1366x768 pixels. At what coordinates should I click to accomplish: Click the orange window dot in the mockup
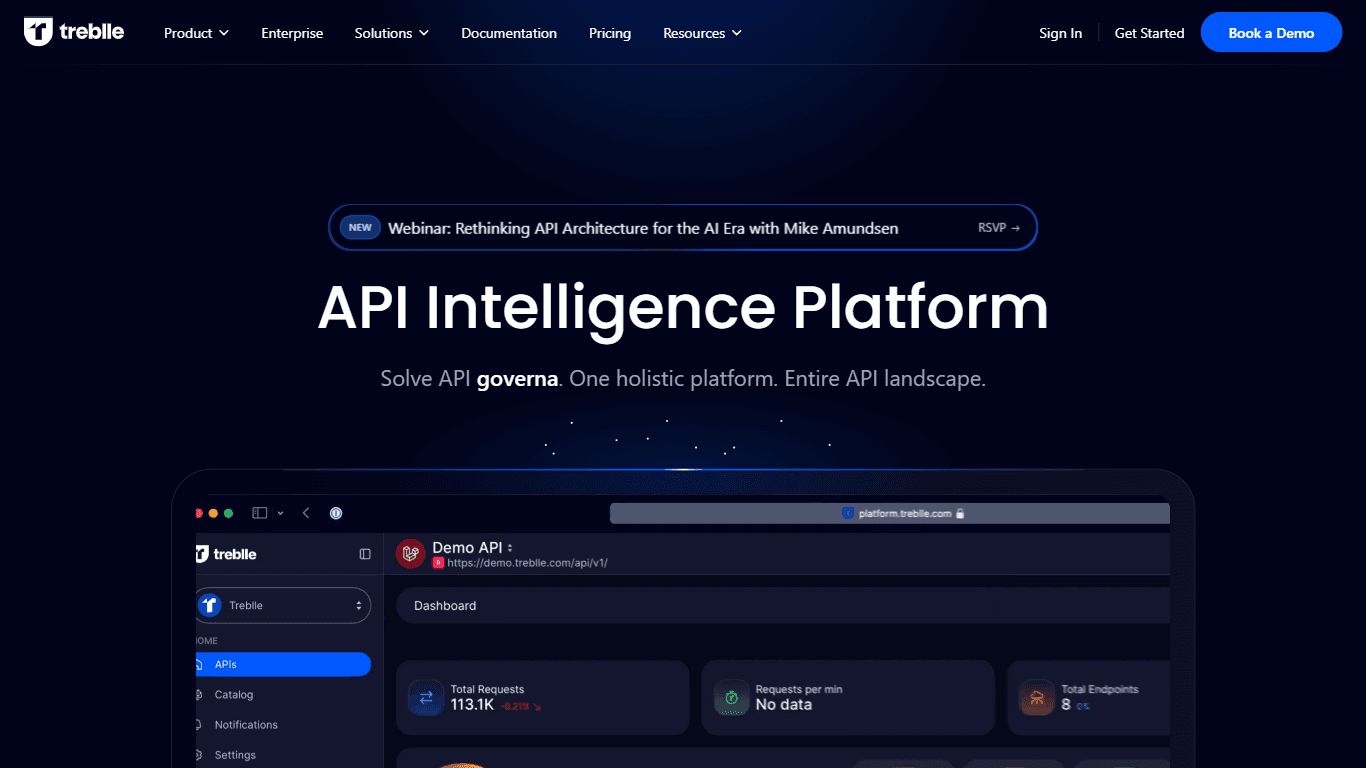(x=213, y=513)
